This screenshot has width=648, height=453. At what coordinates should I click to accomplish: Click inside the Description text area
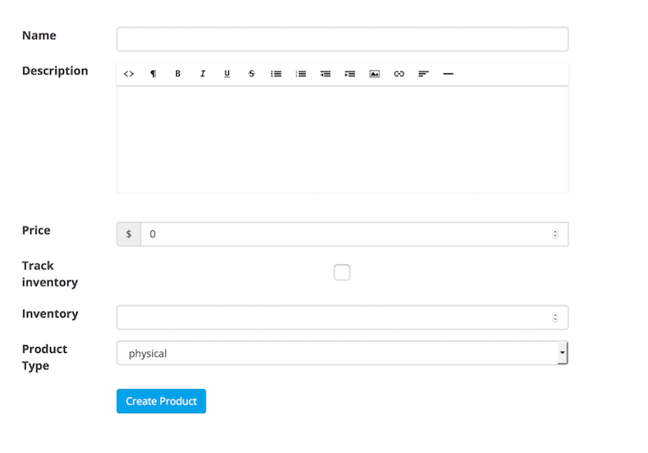[342, 139]
